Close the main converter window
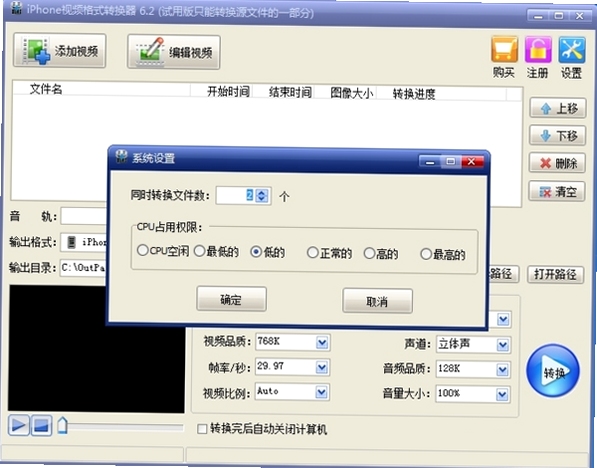Viewport: 597px width, 468px height. click(579, 16)
